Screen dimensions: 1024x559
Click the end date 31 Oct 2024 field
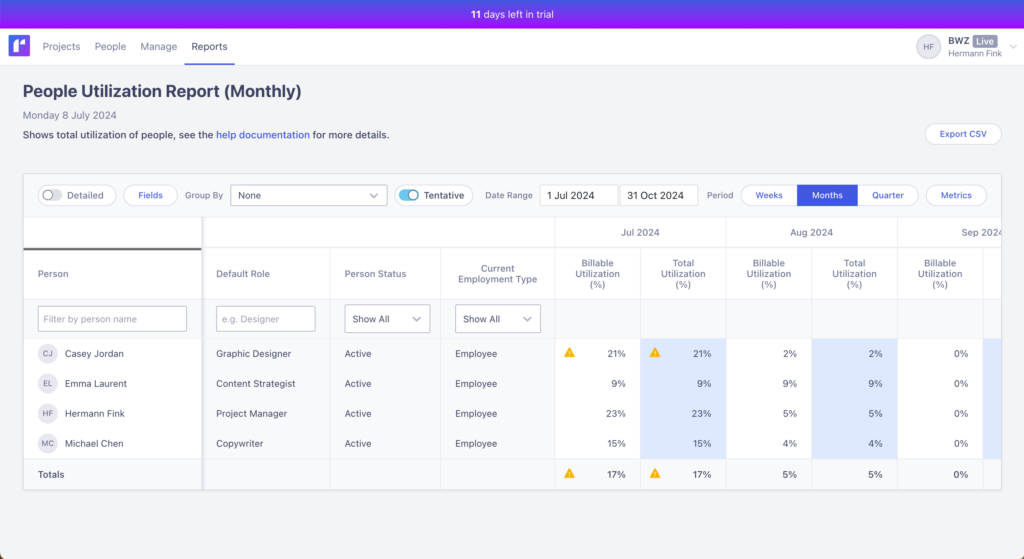point(659,195)
